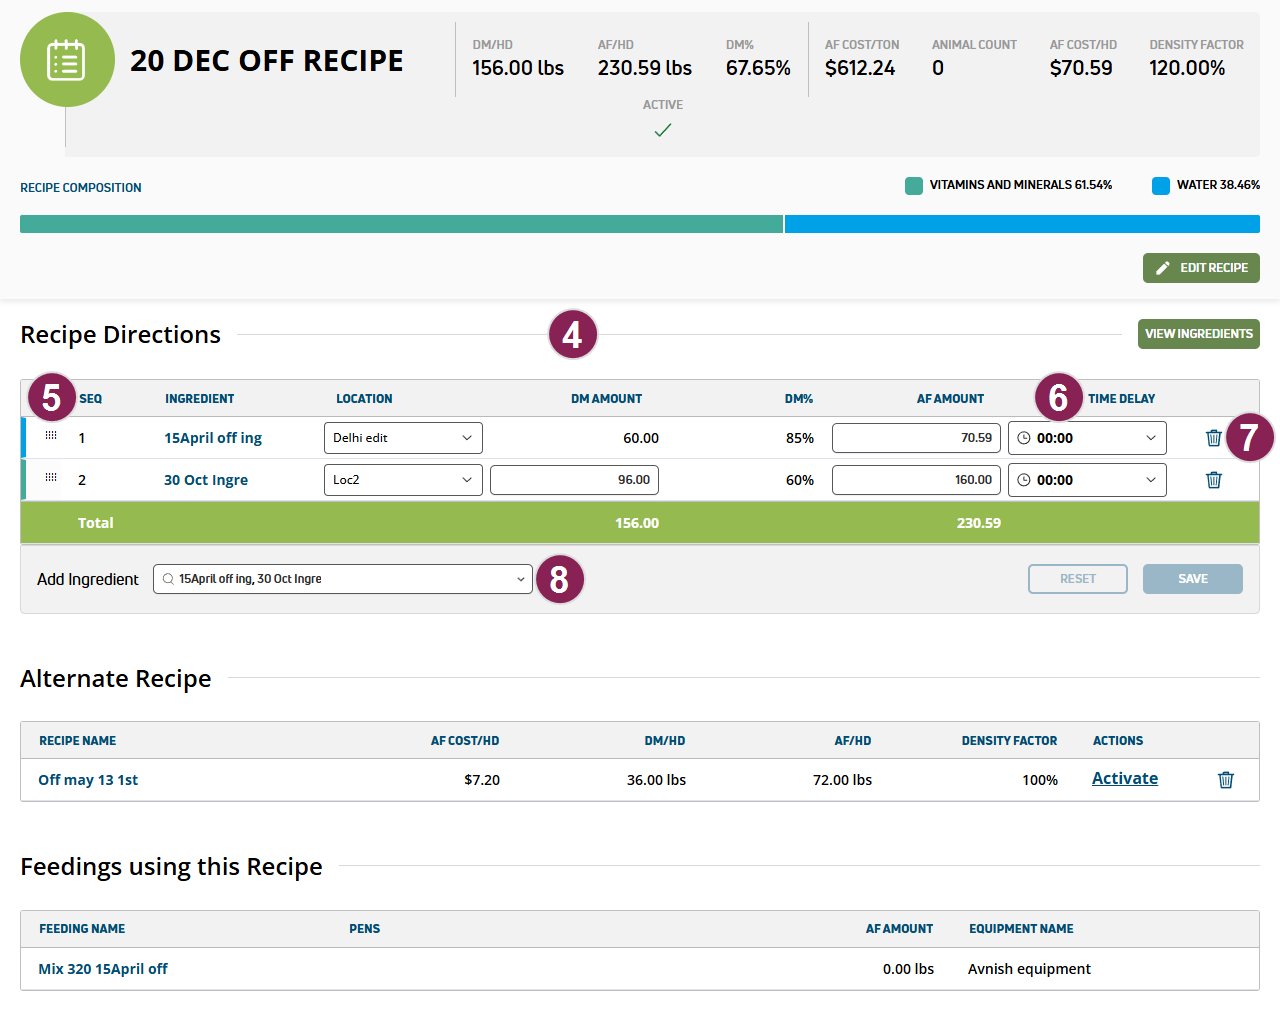
Task: Activate the Off may 13 1st recipe
Action: [1124, 779]
